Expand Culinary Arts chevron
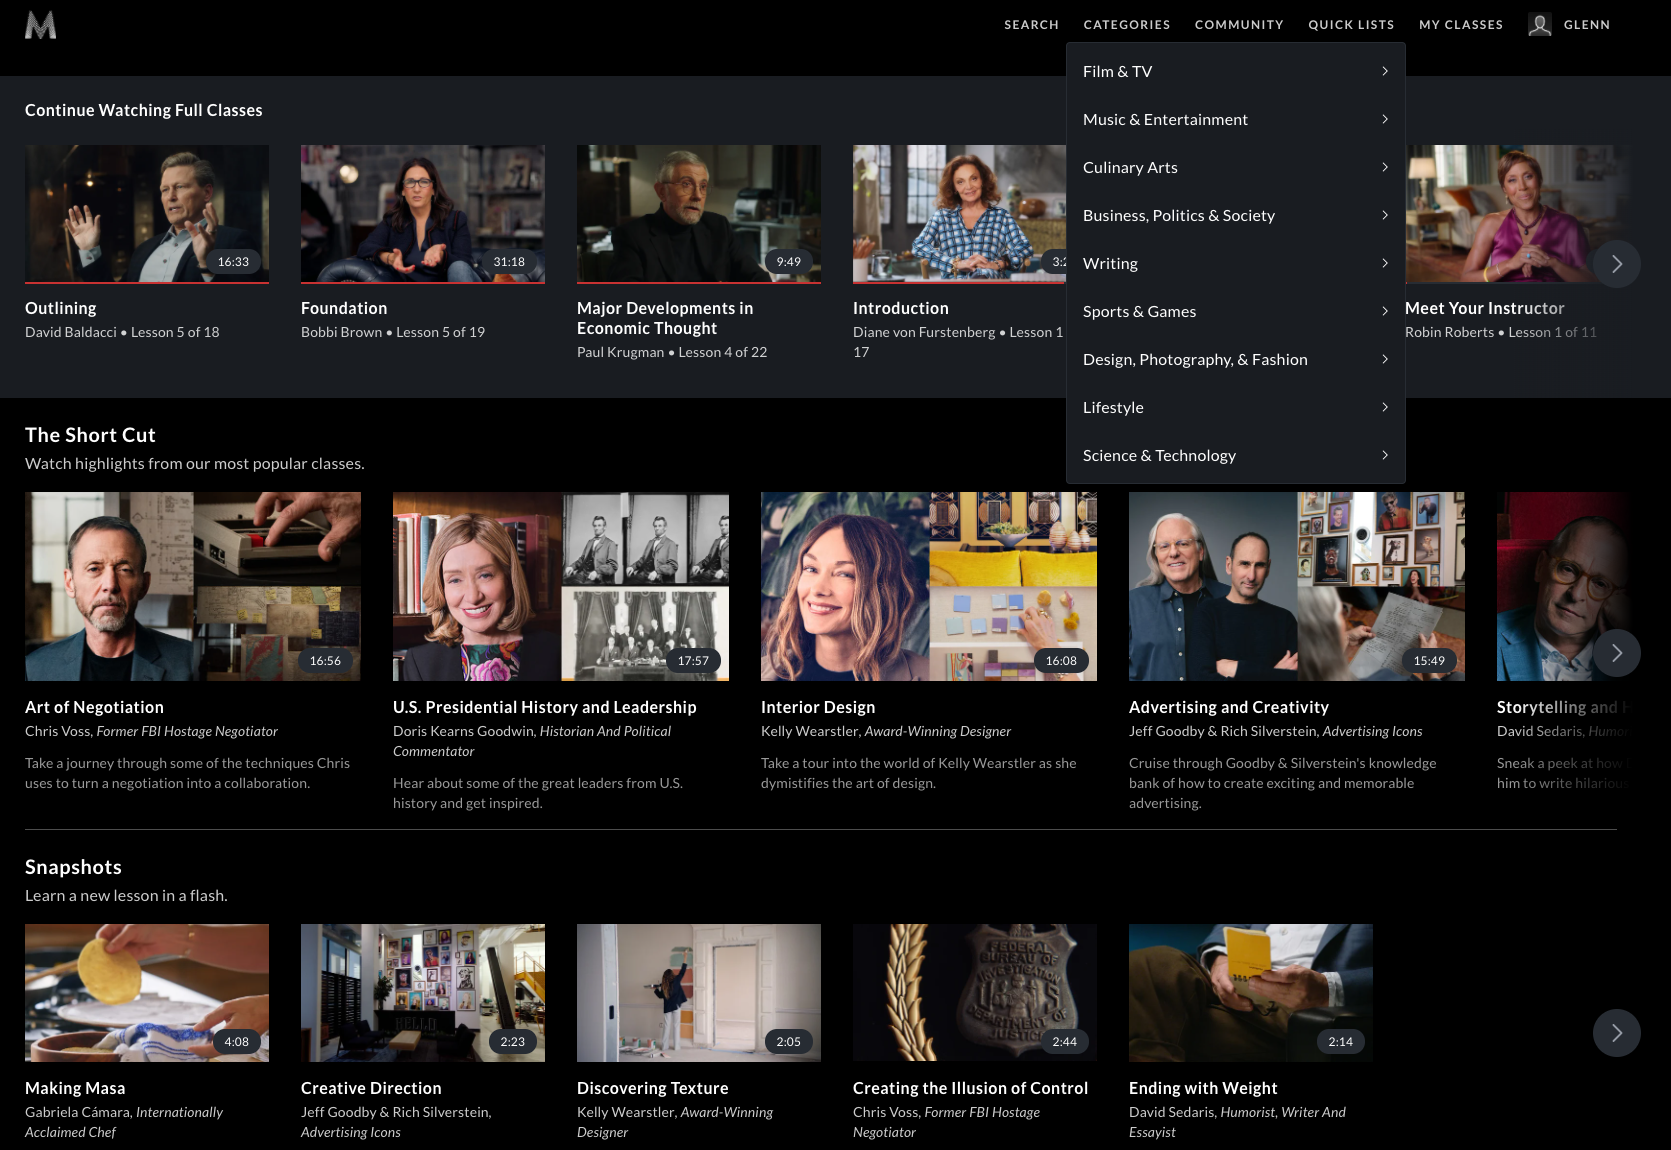 click(1385, 167)
